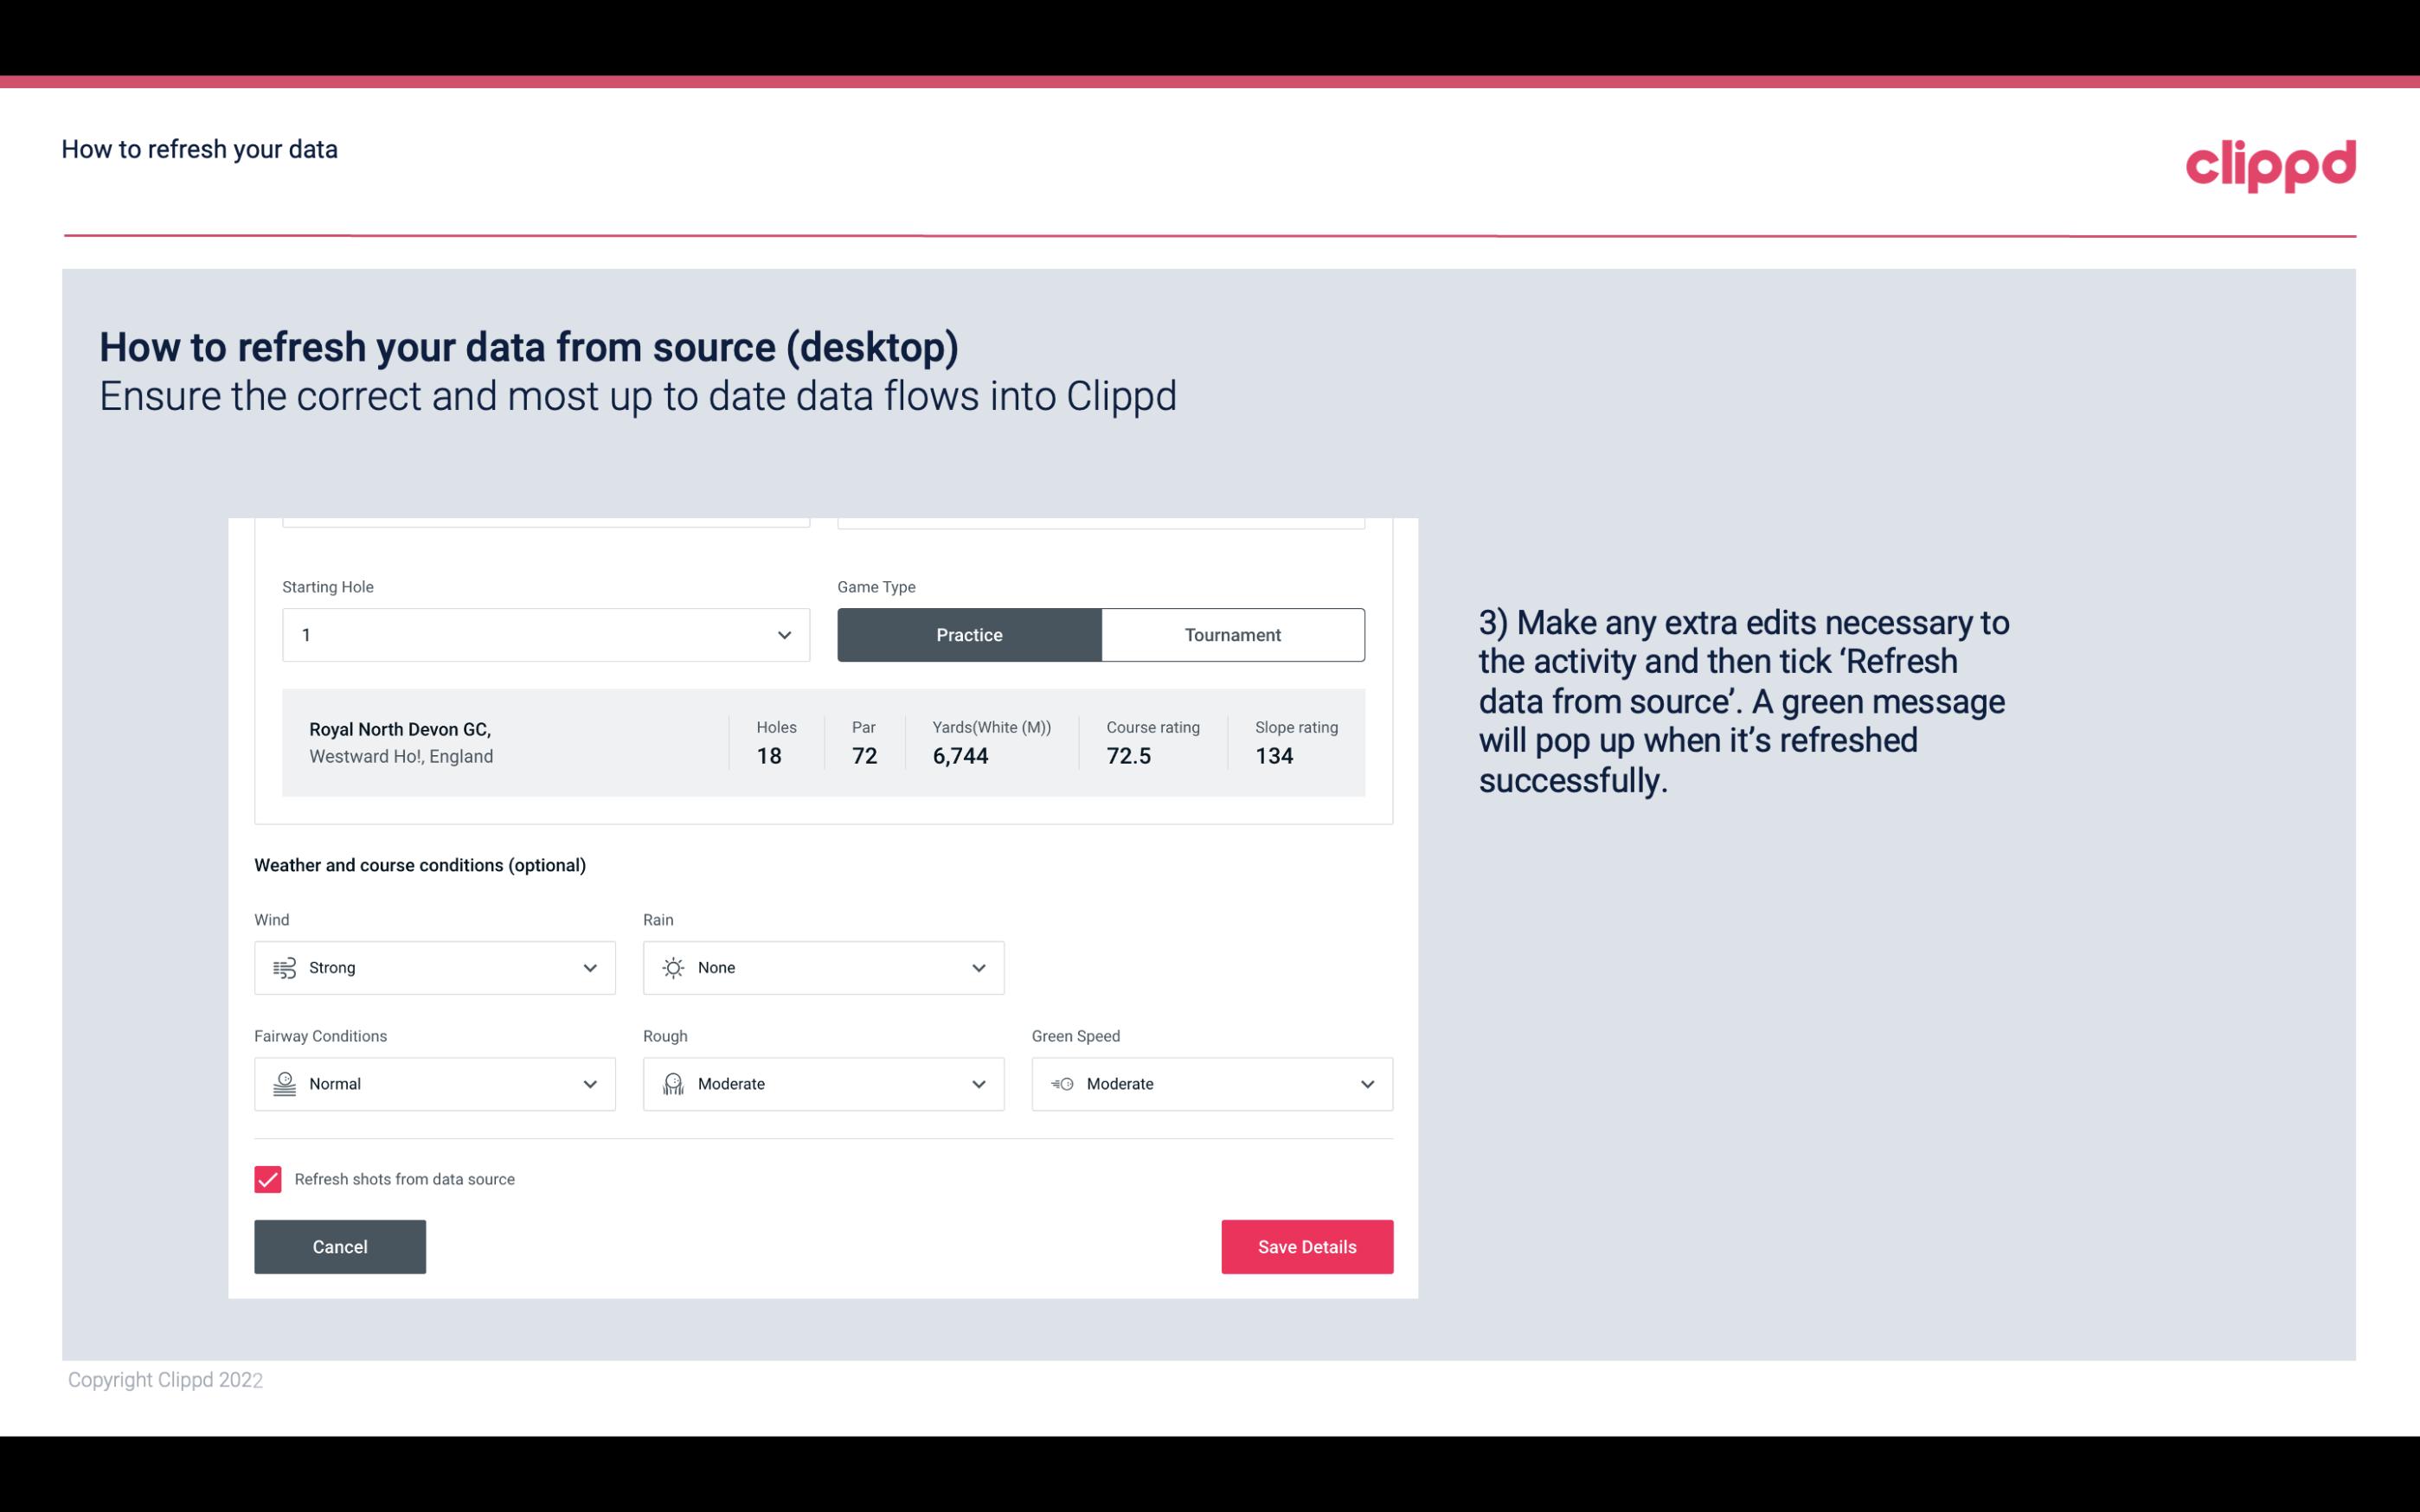Toggle Tournament game type selection
The image size is (2420, 1512).
1232,634
